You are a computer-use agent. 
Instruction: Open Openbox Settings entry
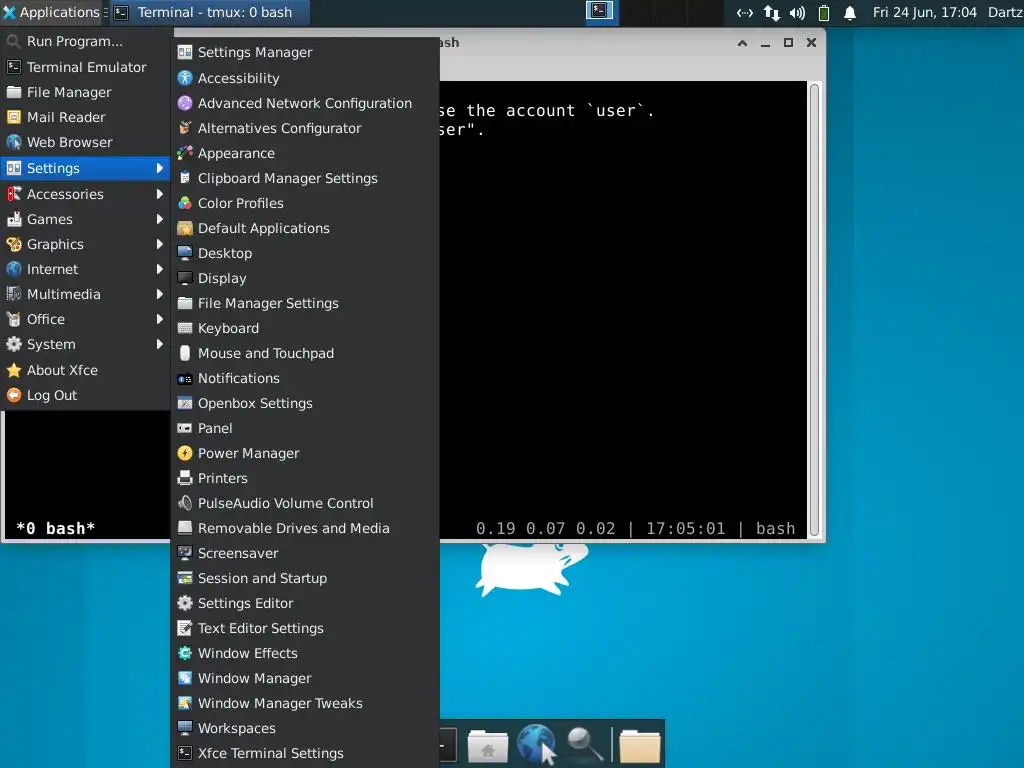tap(305, 403)
